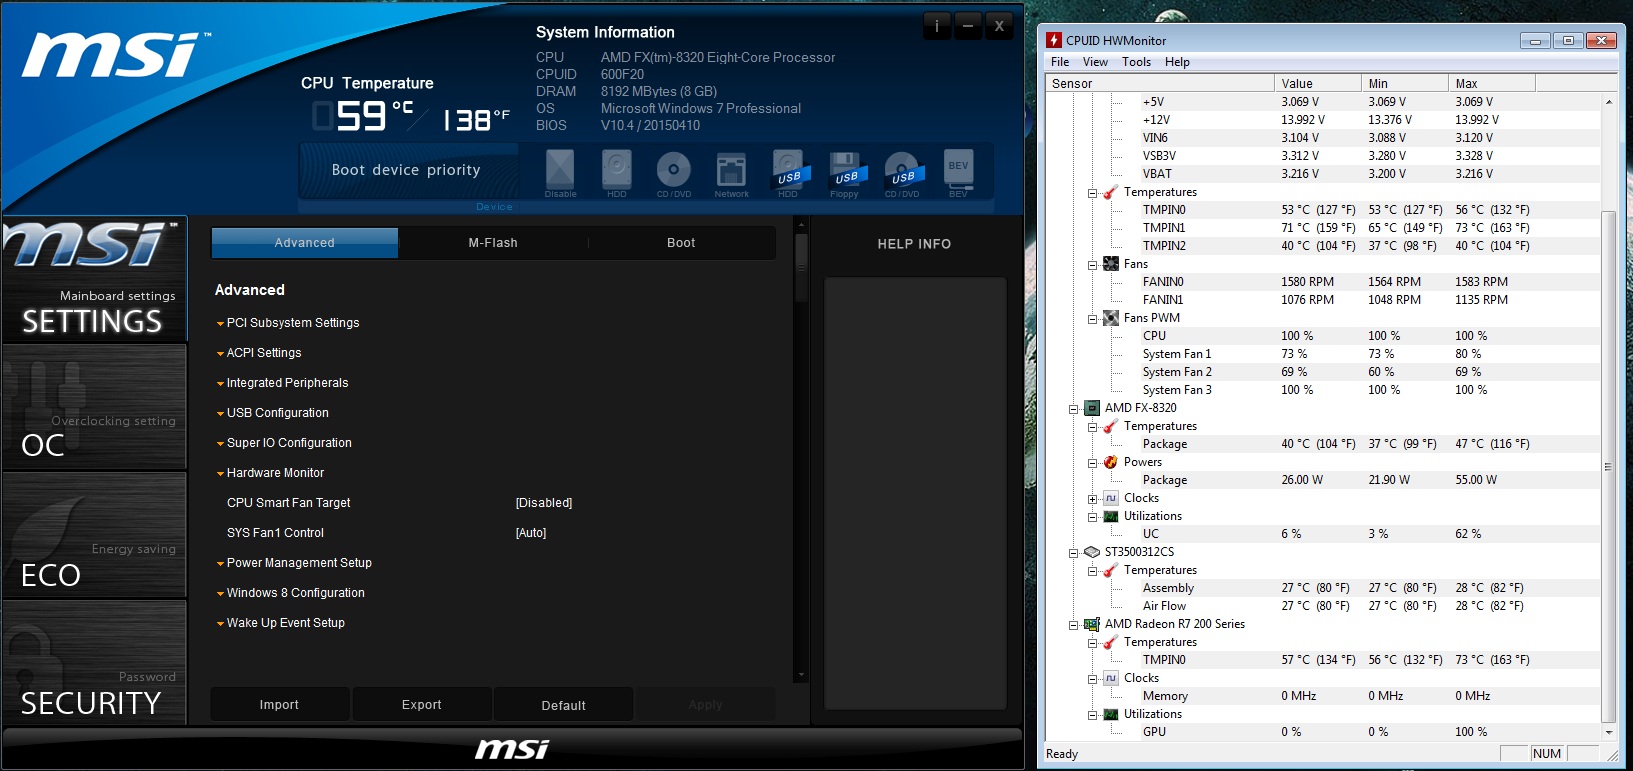Open Power Management Setup
The height and width of the screenshot is (771, 1633).
tap(299, 563)
